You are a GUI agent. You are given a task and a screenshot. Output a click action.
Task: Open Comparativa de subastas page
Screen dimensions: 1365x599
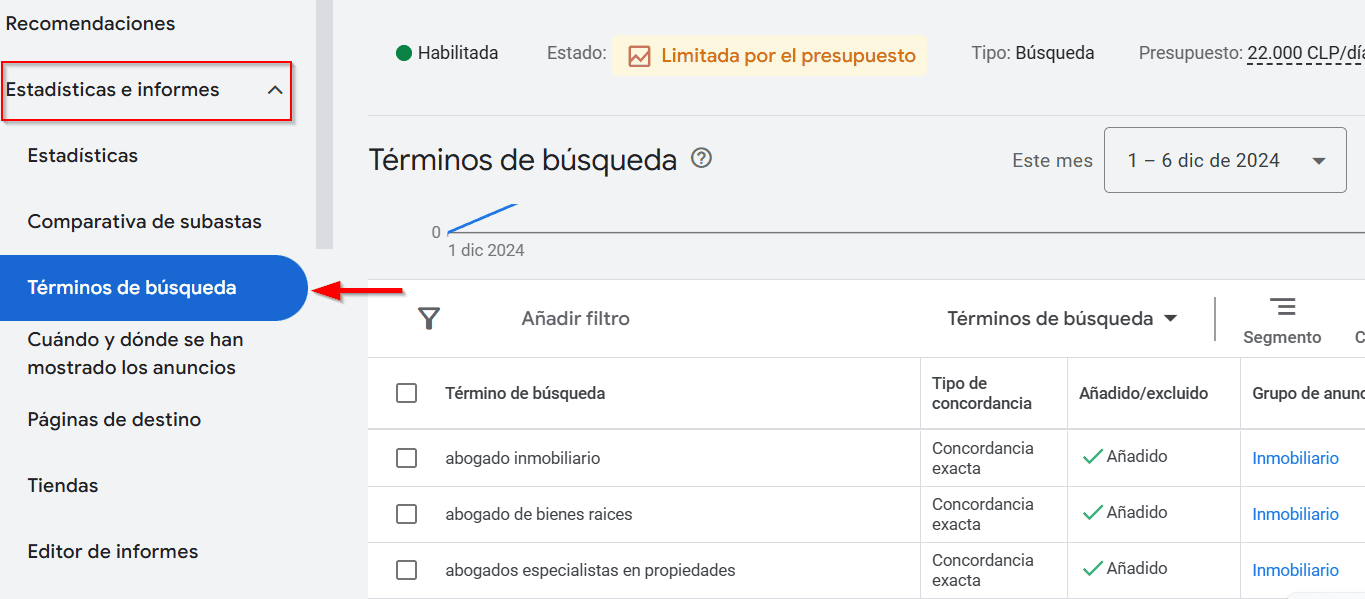(x=144, y=222)
